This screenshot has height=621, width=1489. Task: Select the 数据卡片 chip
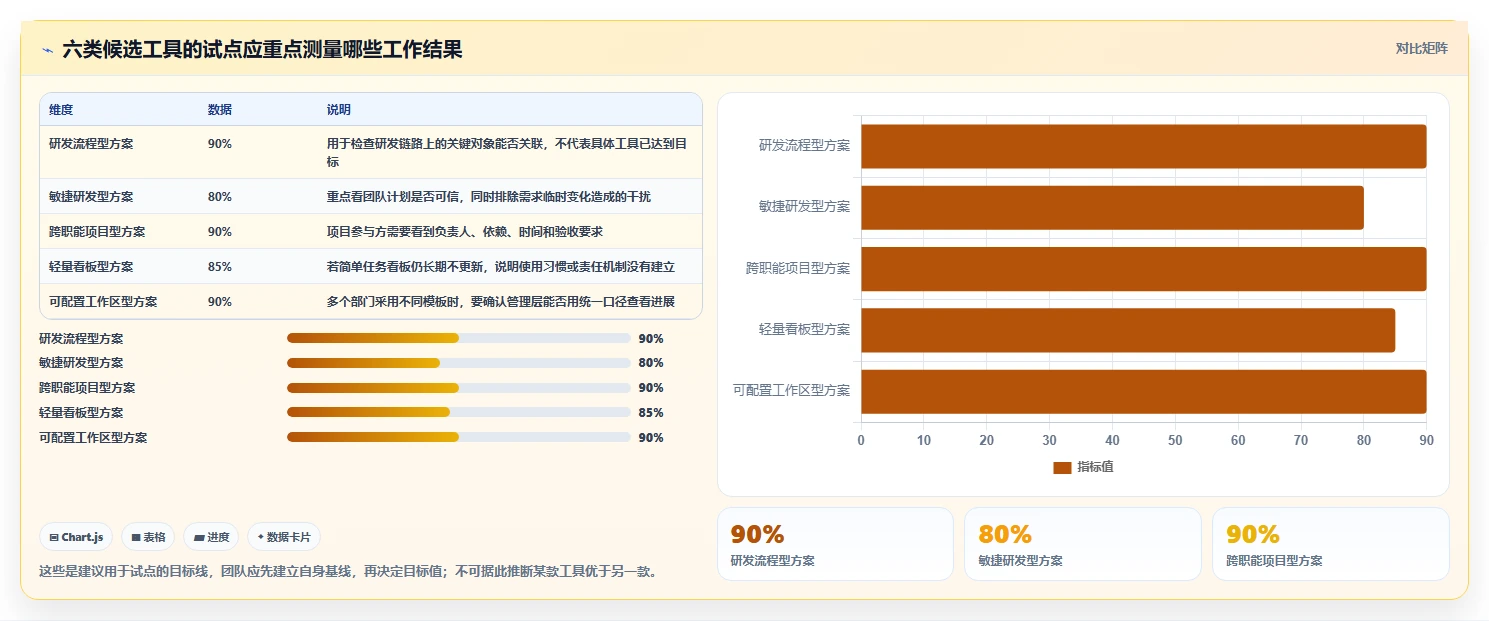(x=284, y=537)
